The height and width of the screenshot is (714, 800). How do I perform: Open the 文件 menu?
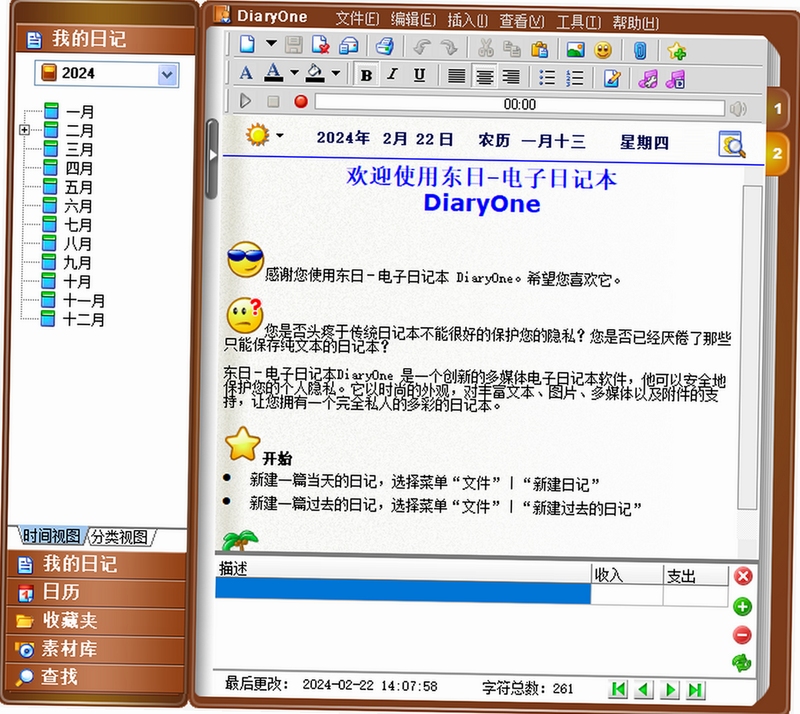[x=357, y=19]
